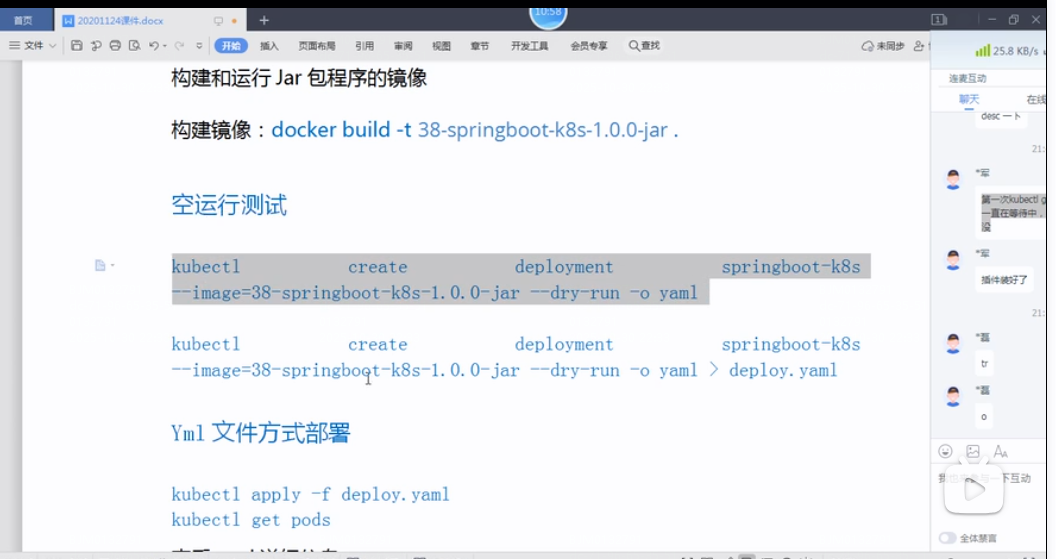Click the share collaborator person icon
This screenshot has width=1056, height=559.
pos(919,46)
